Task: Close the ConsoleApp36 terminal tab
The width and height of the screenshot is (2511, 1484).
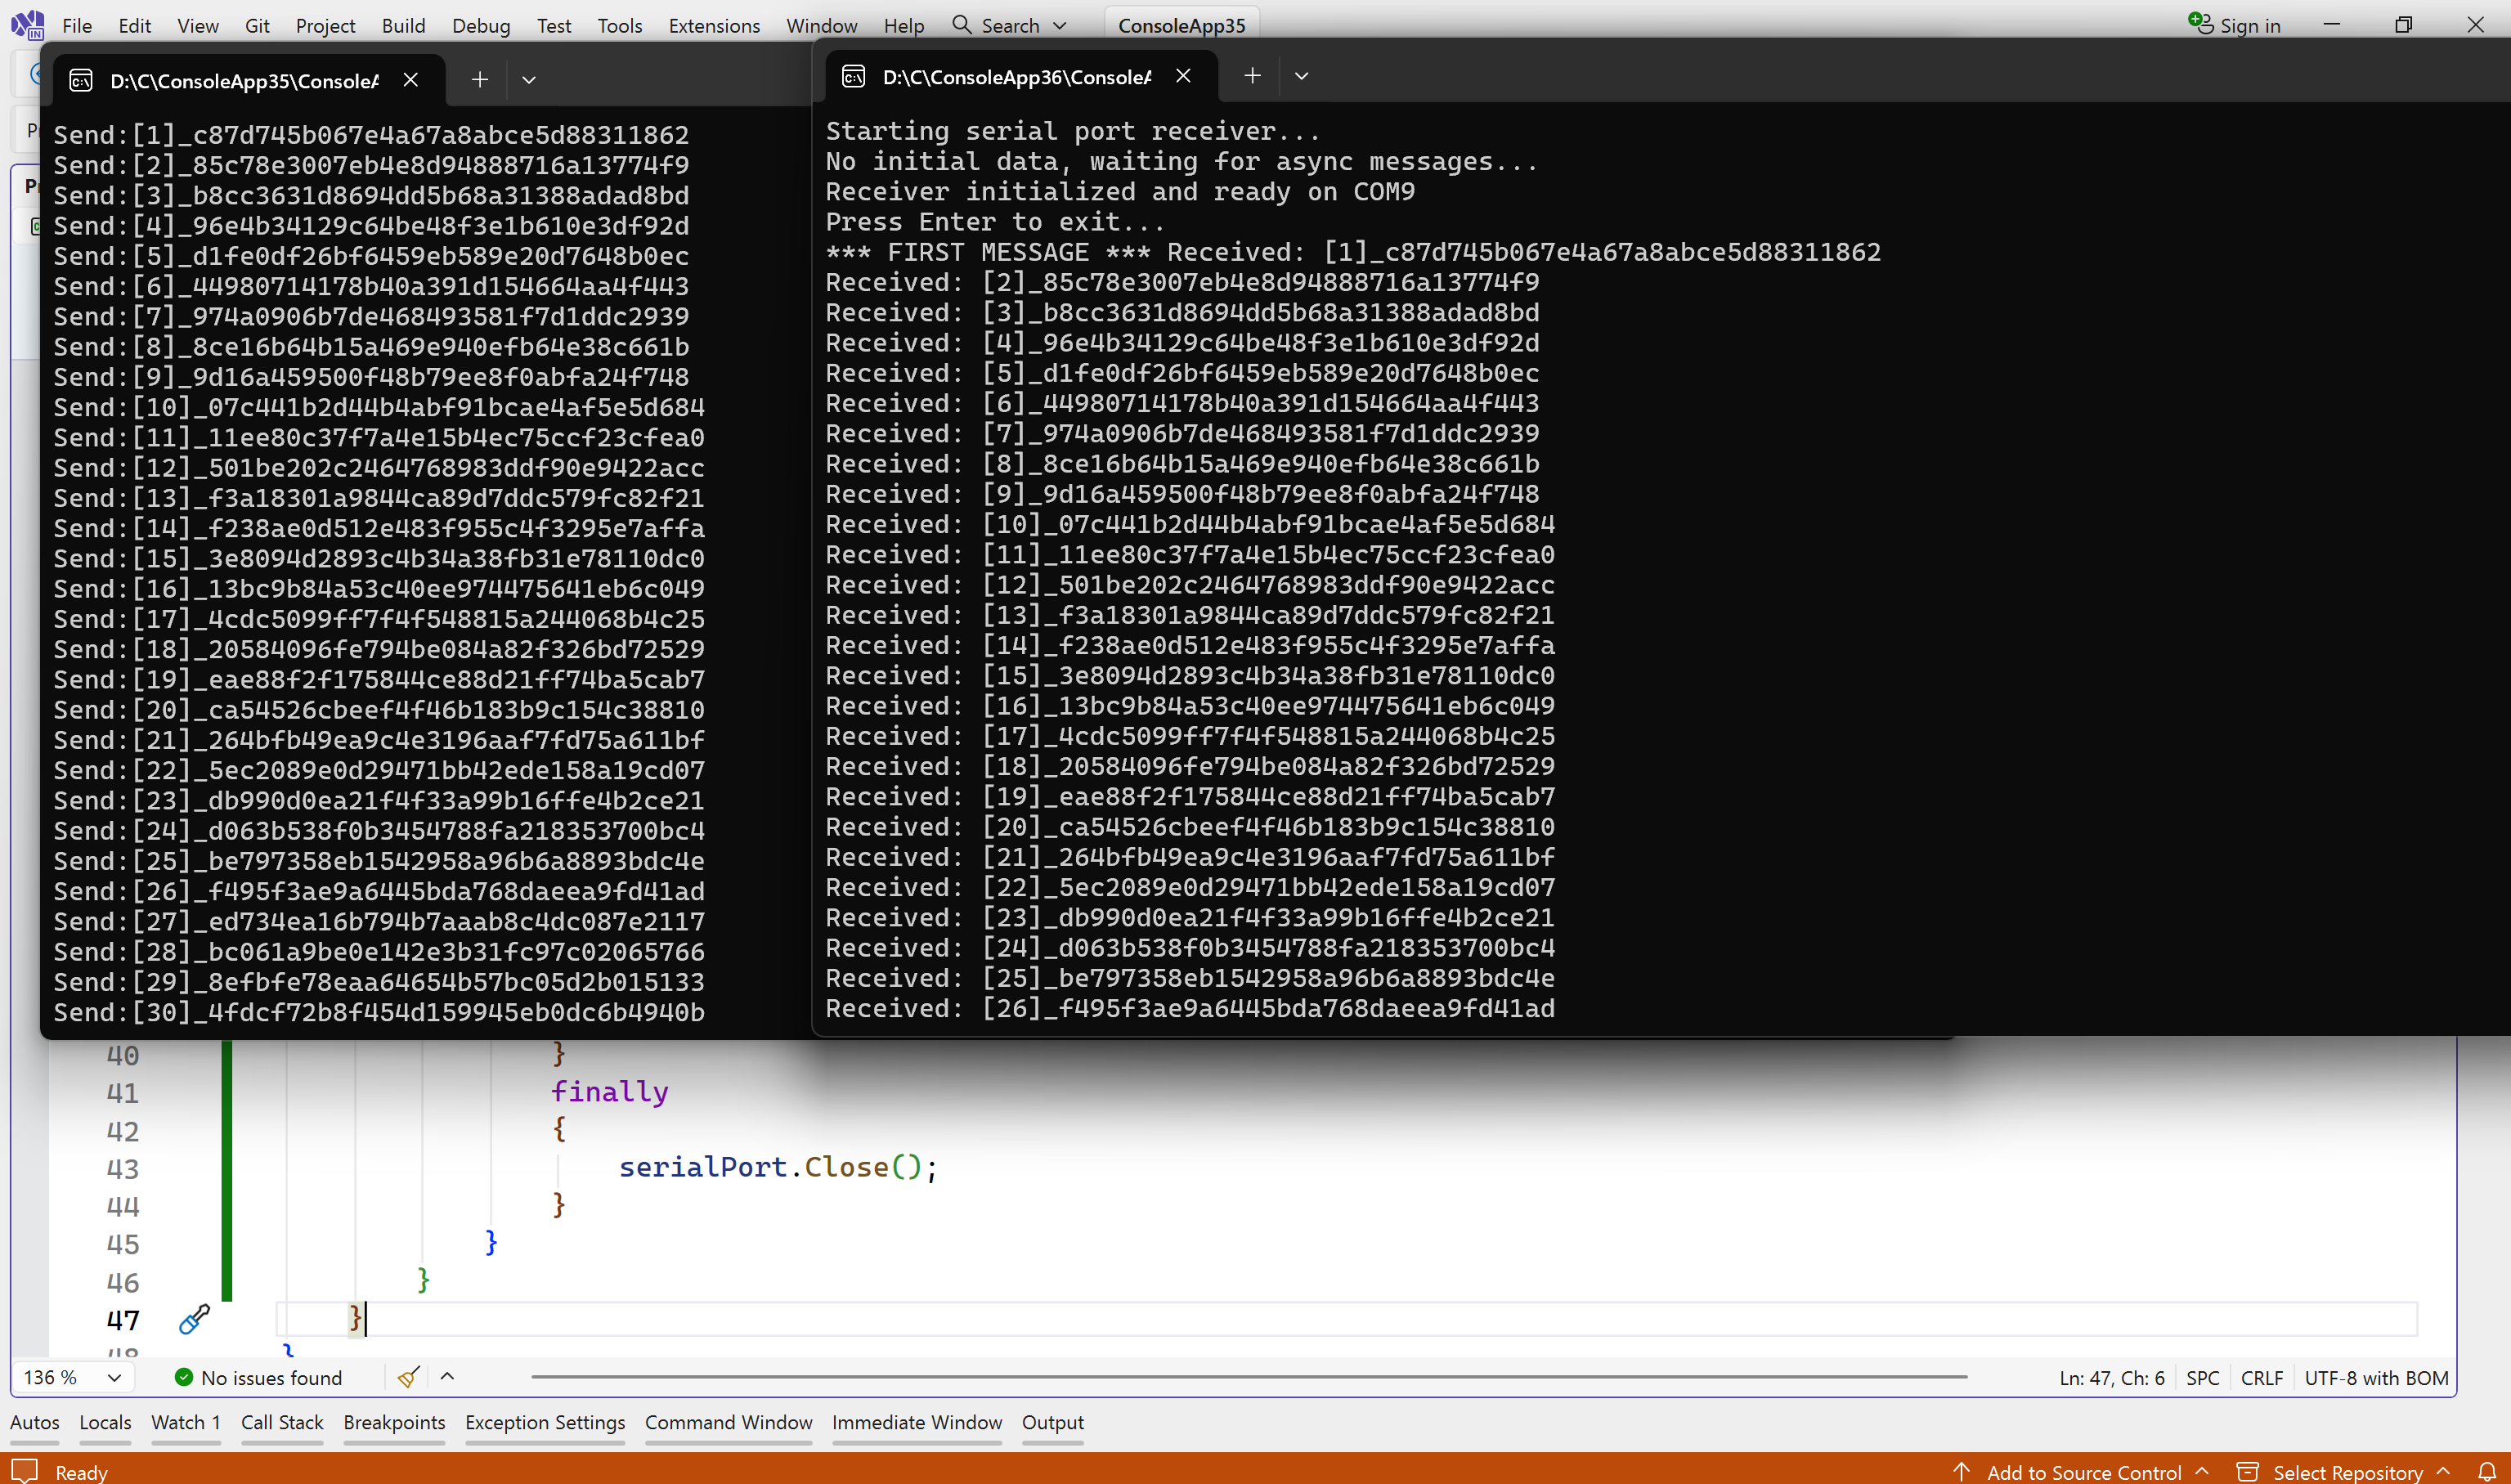Action: click(x=1183, y=76)
